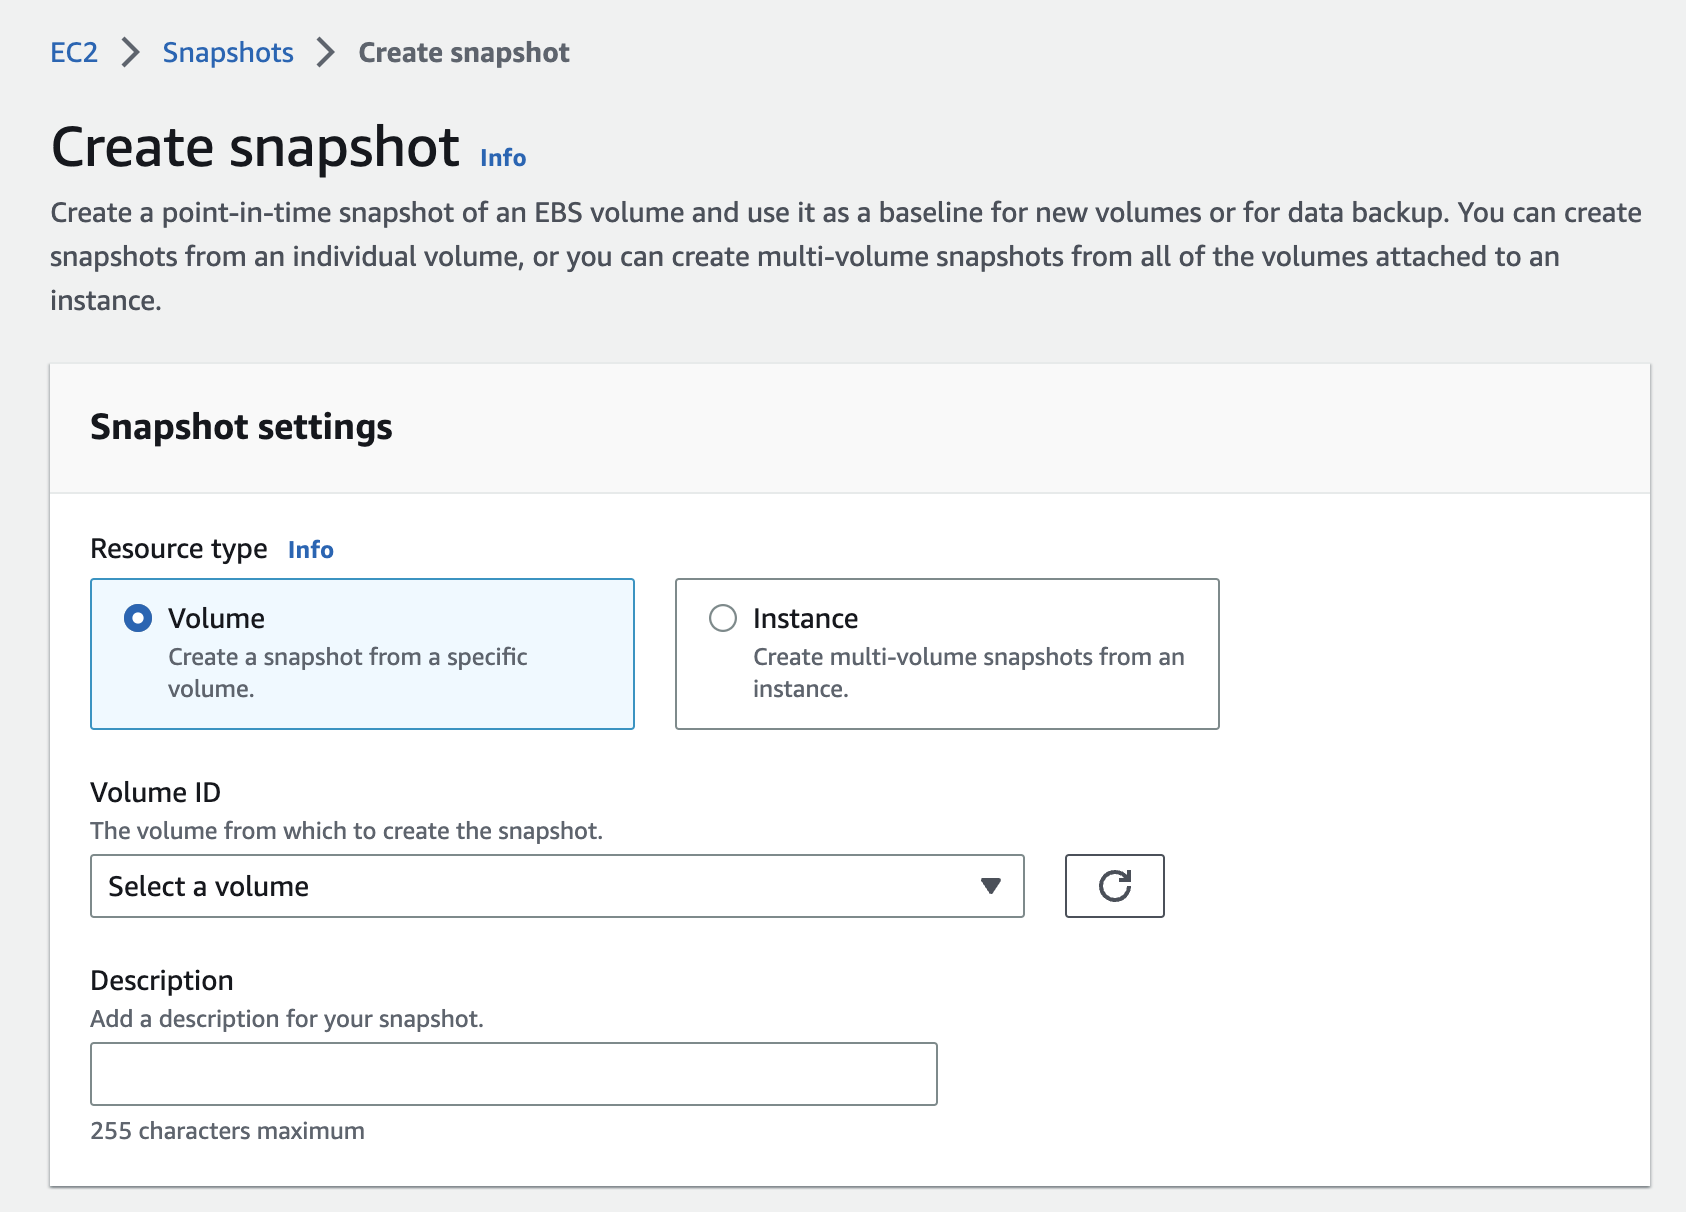Click the chevron separator after Snapshots breadcrumb
This screenshot has width=1686, height=1212.
coord(325,52)
